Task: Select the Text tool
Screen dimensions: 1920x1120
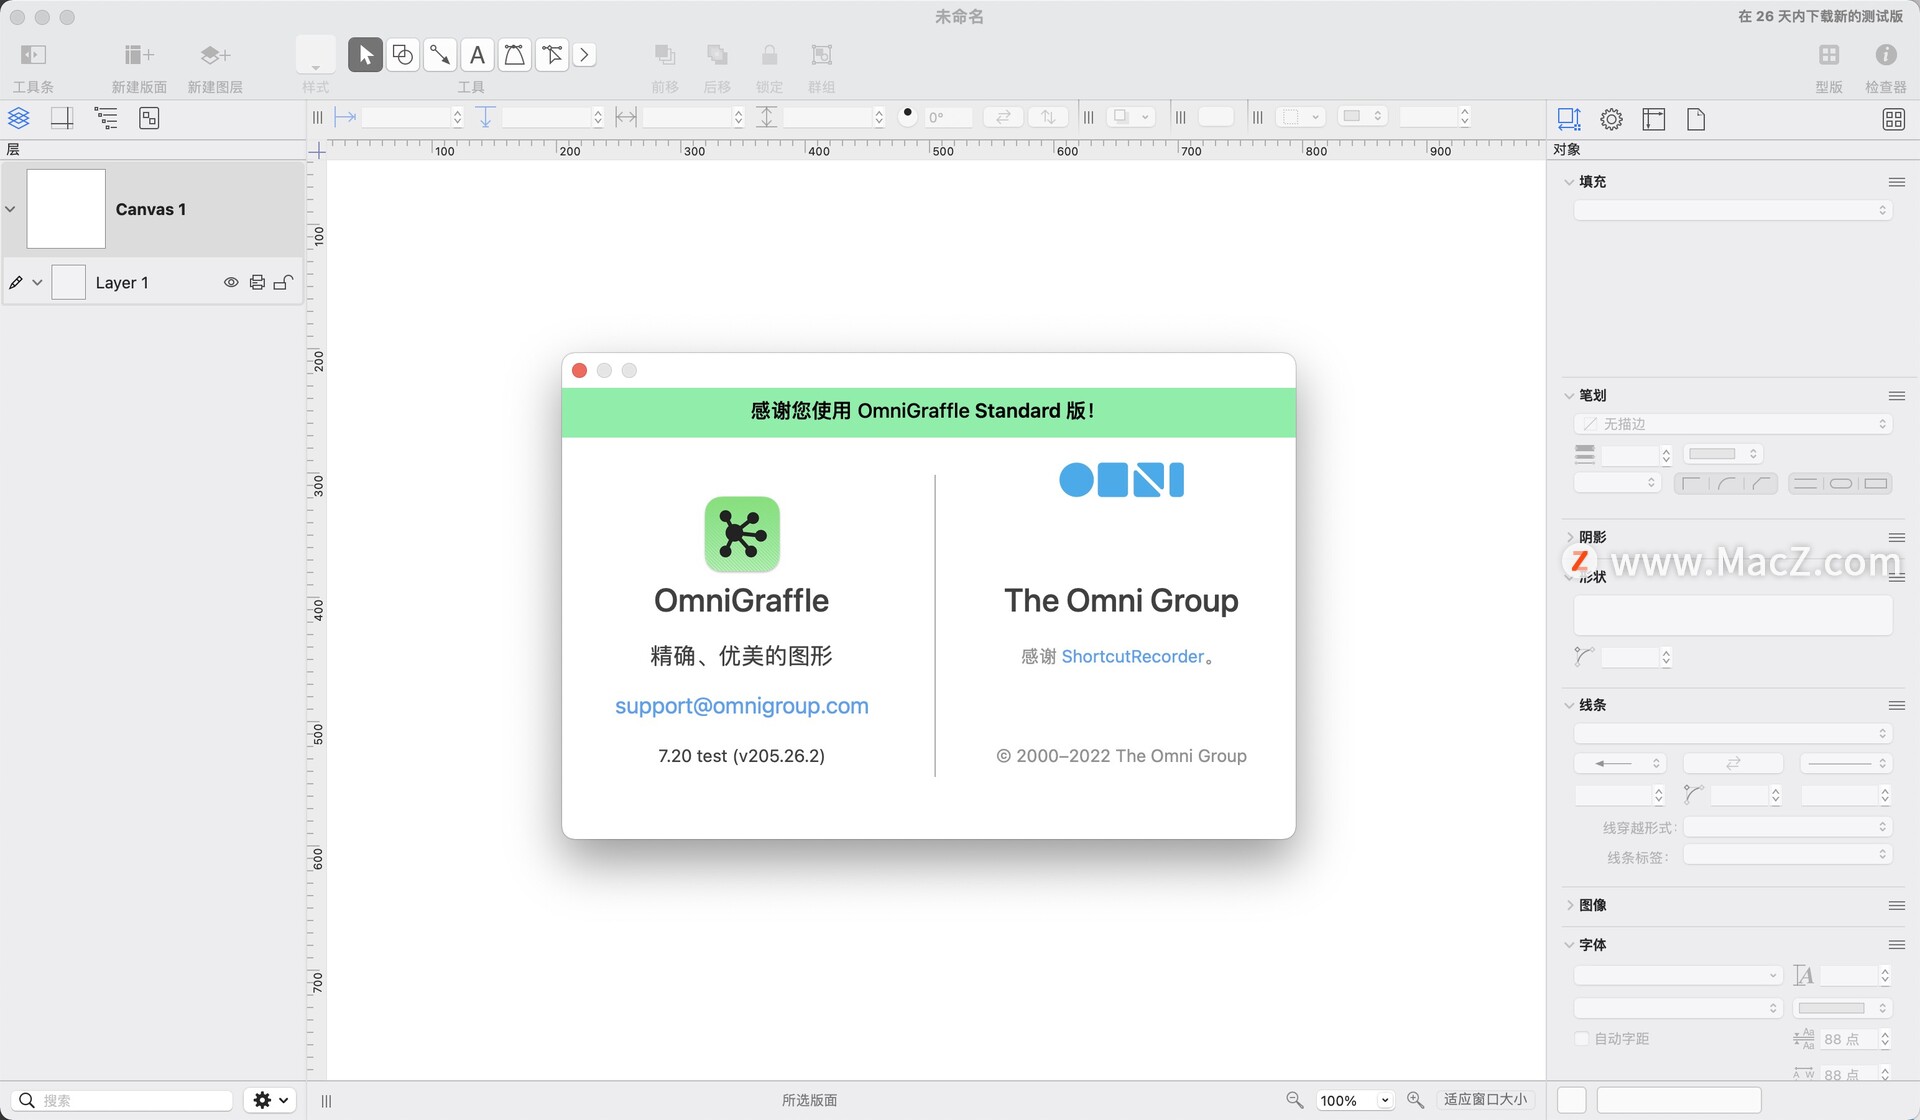Action: [477, 55]
